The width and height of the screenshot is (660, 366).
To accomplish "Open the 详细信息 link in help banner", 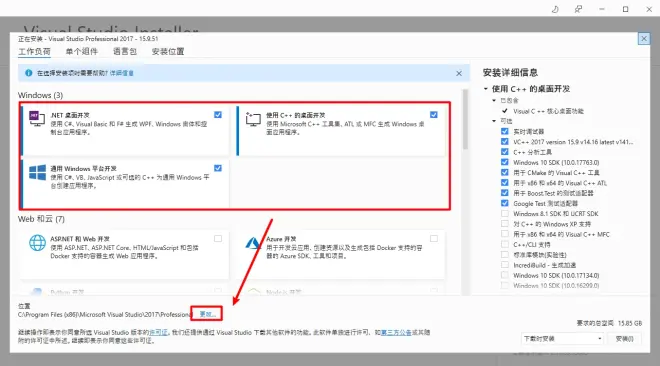I will coord(122,73).
